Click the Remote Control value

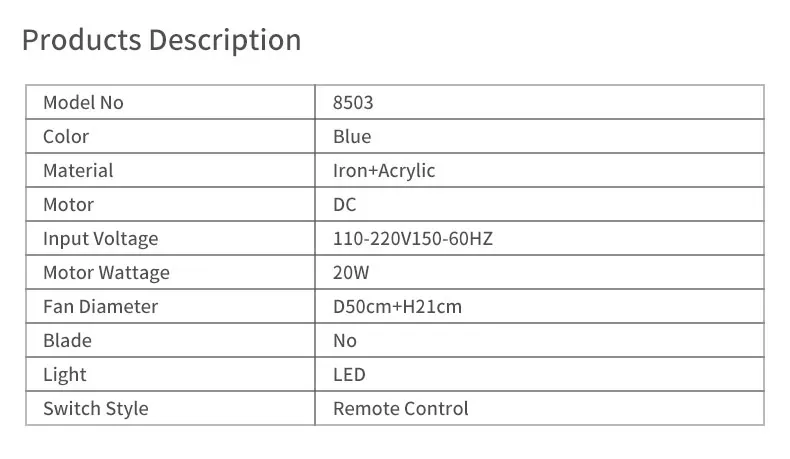point(400,409)
